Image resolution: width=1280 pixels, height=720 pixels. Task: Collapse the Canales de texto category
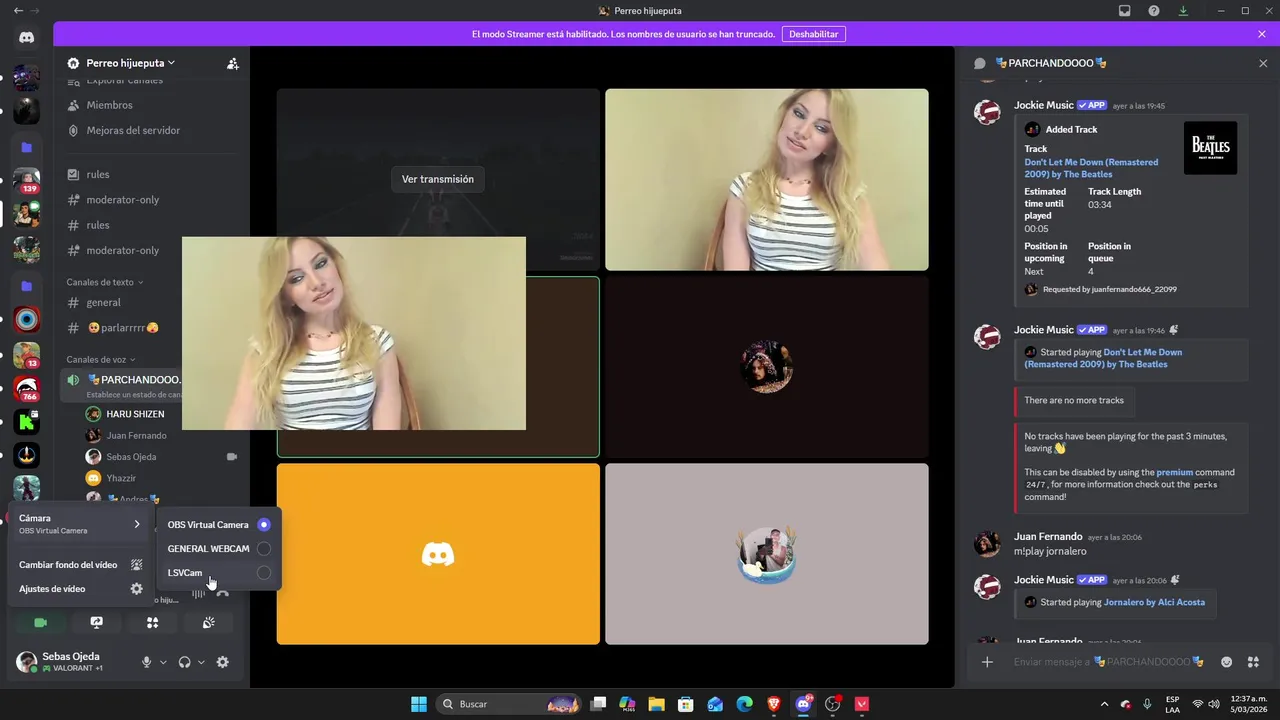pos(104,282)
